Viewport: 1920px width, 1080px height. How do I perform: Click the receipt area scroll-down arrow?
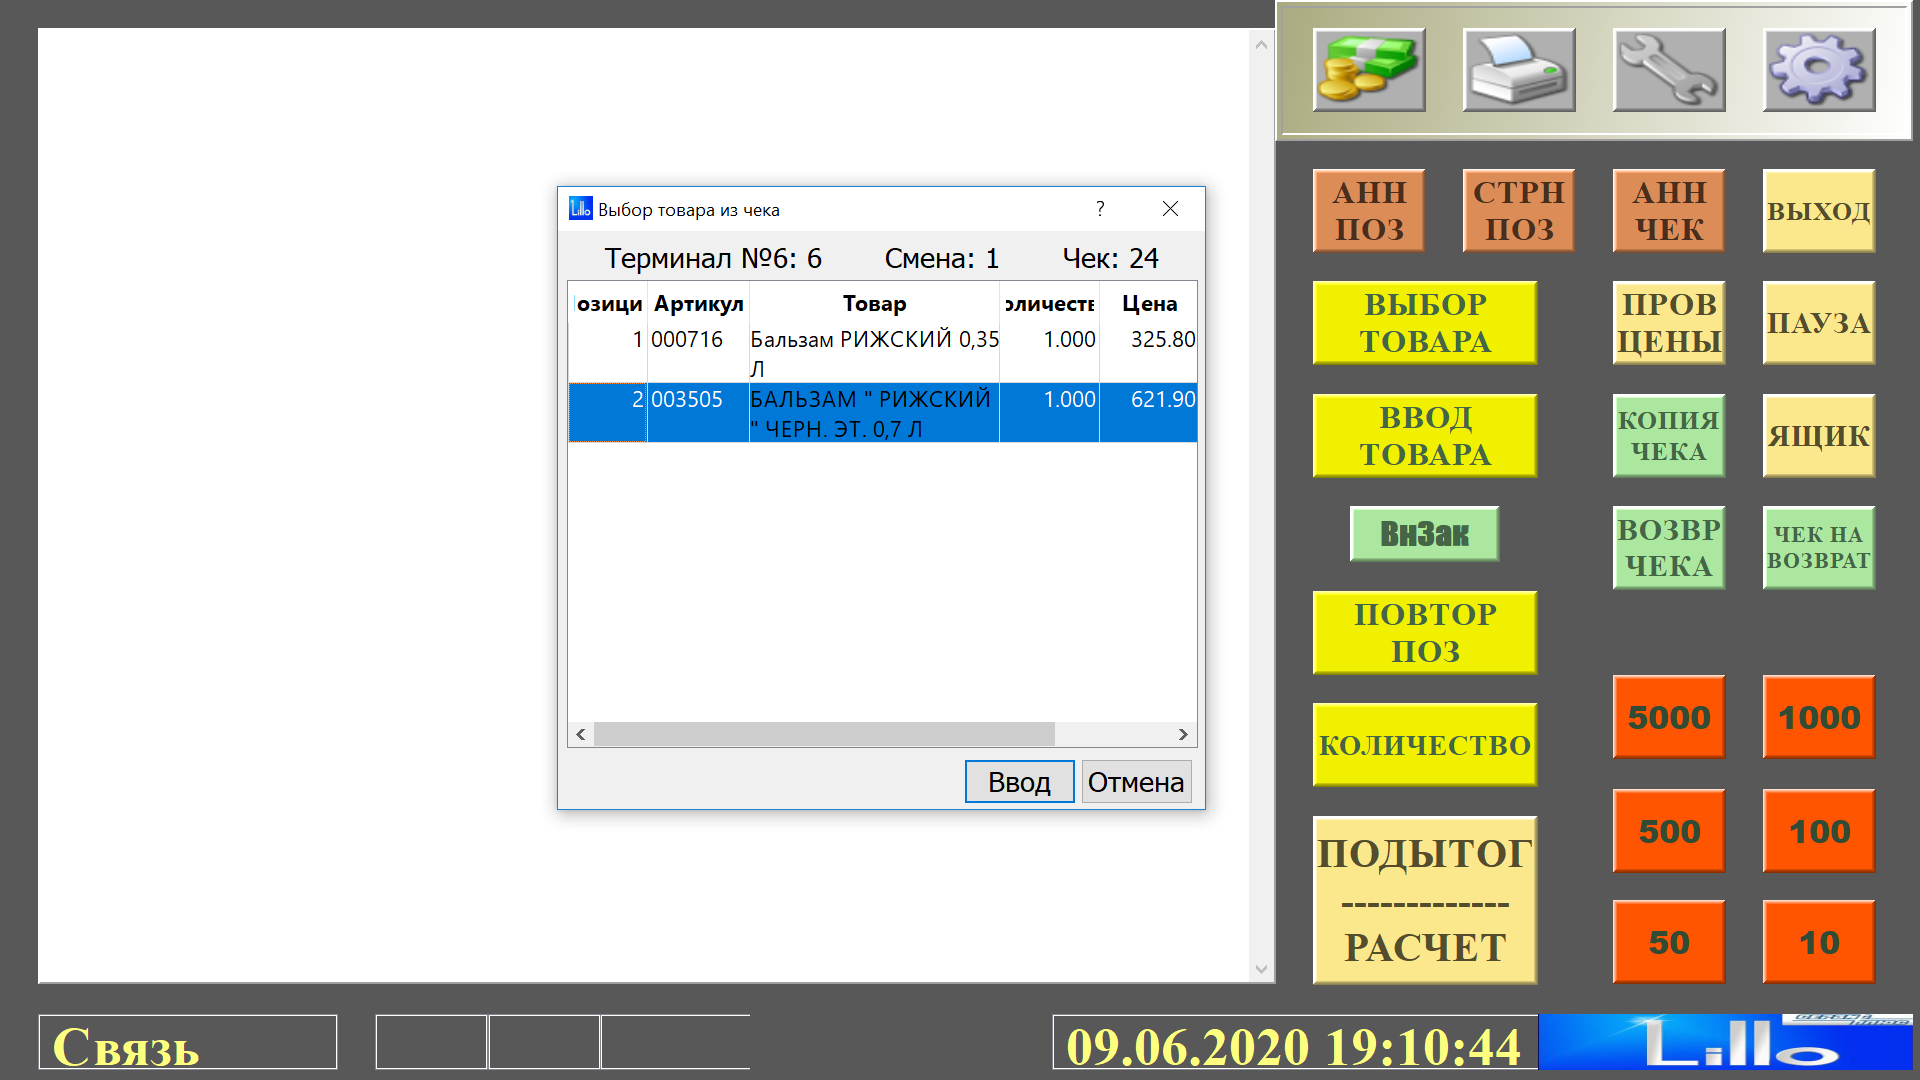[x=1261, y=969]
